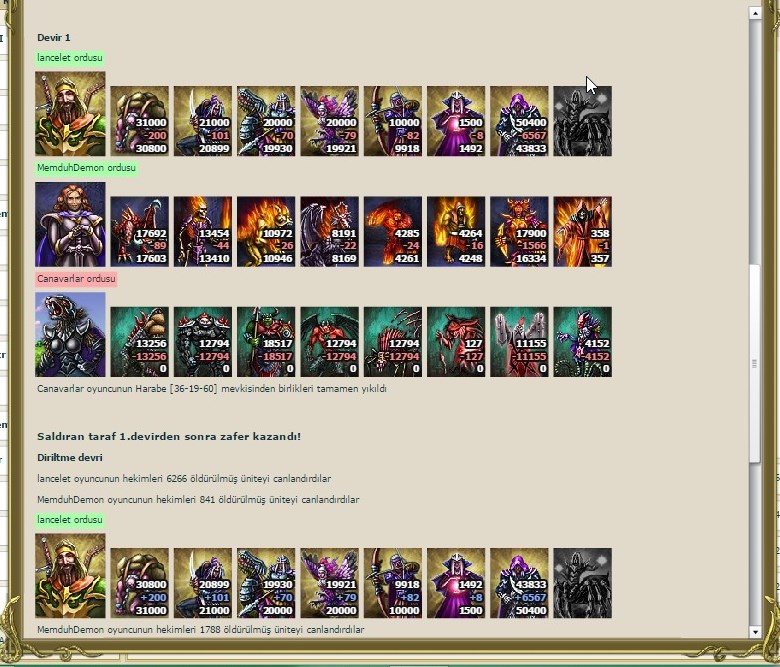This screenshot has height=667, width=780.
Task: Click the scrollbar up arrow
Action: tap(755, 13)
